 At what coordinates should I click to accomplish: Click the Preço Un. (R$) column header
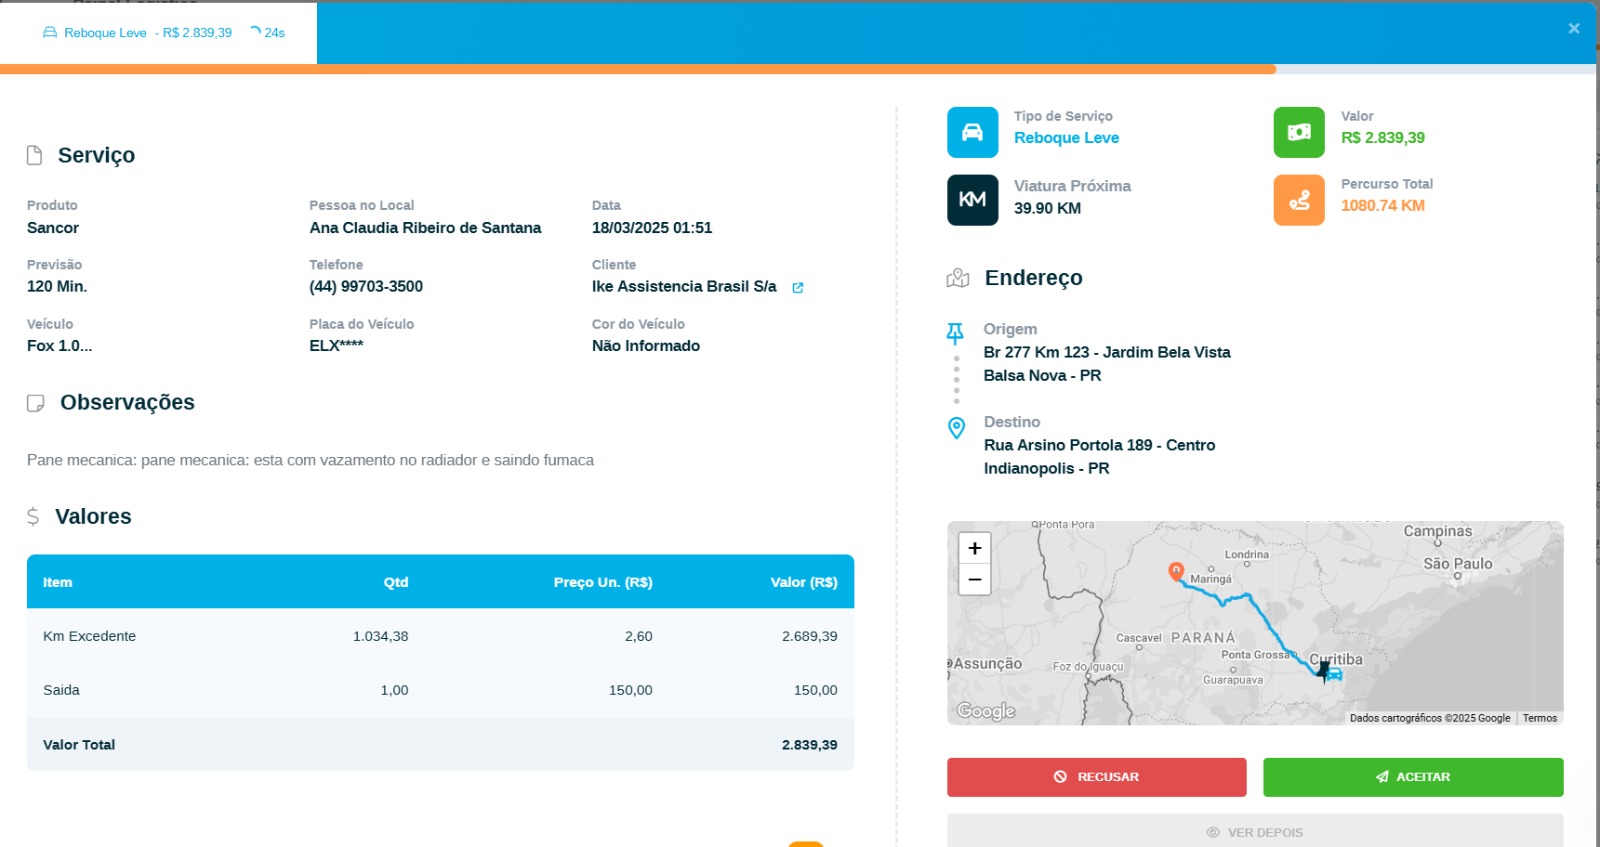[x=603, y=582]
